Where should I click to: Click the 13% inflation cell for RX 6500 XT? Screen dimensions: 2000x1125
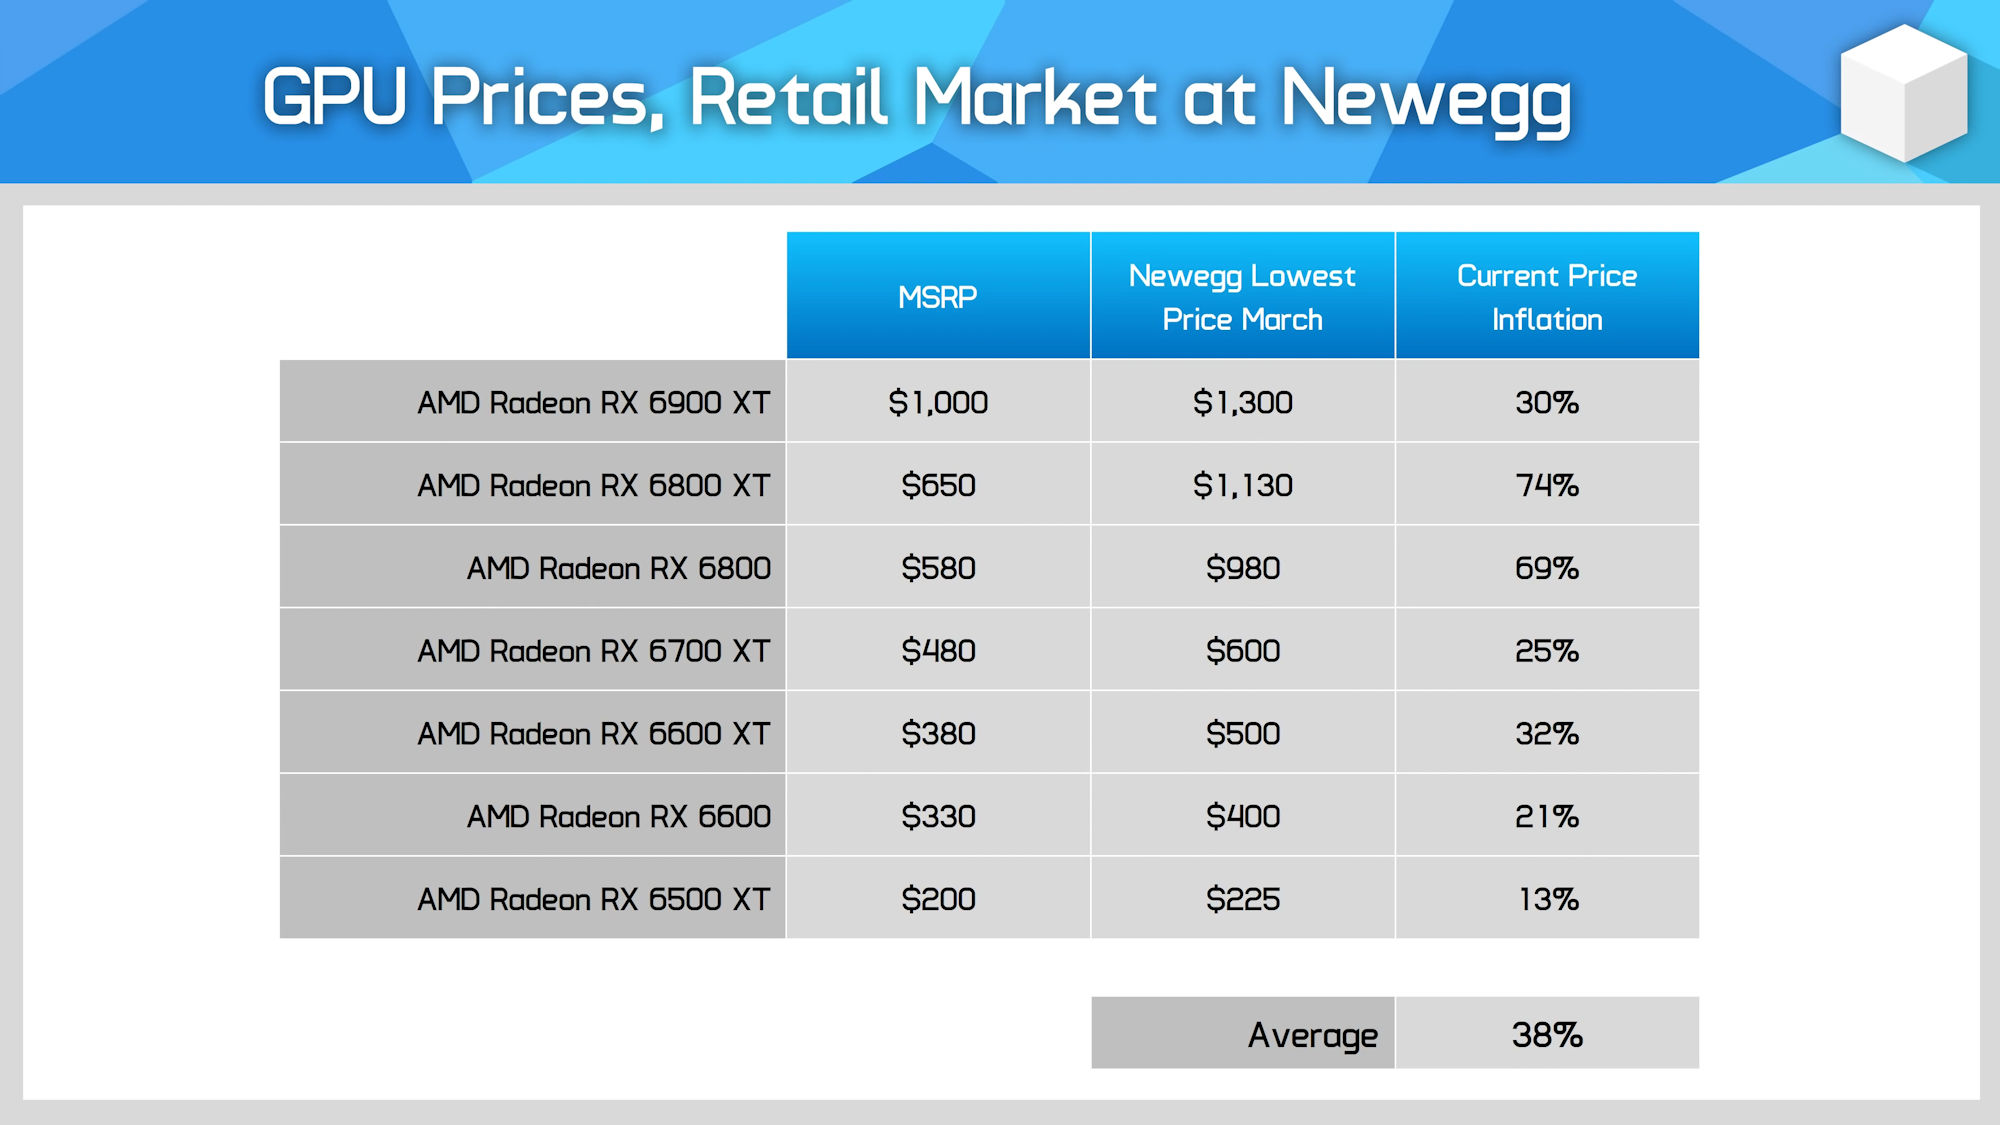(x=1548, y=899)
